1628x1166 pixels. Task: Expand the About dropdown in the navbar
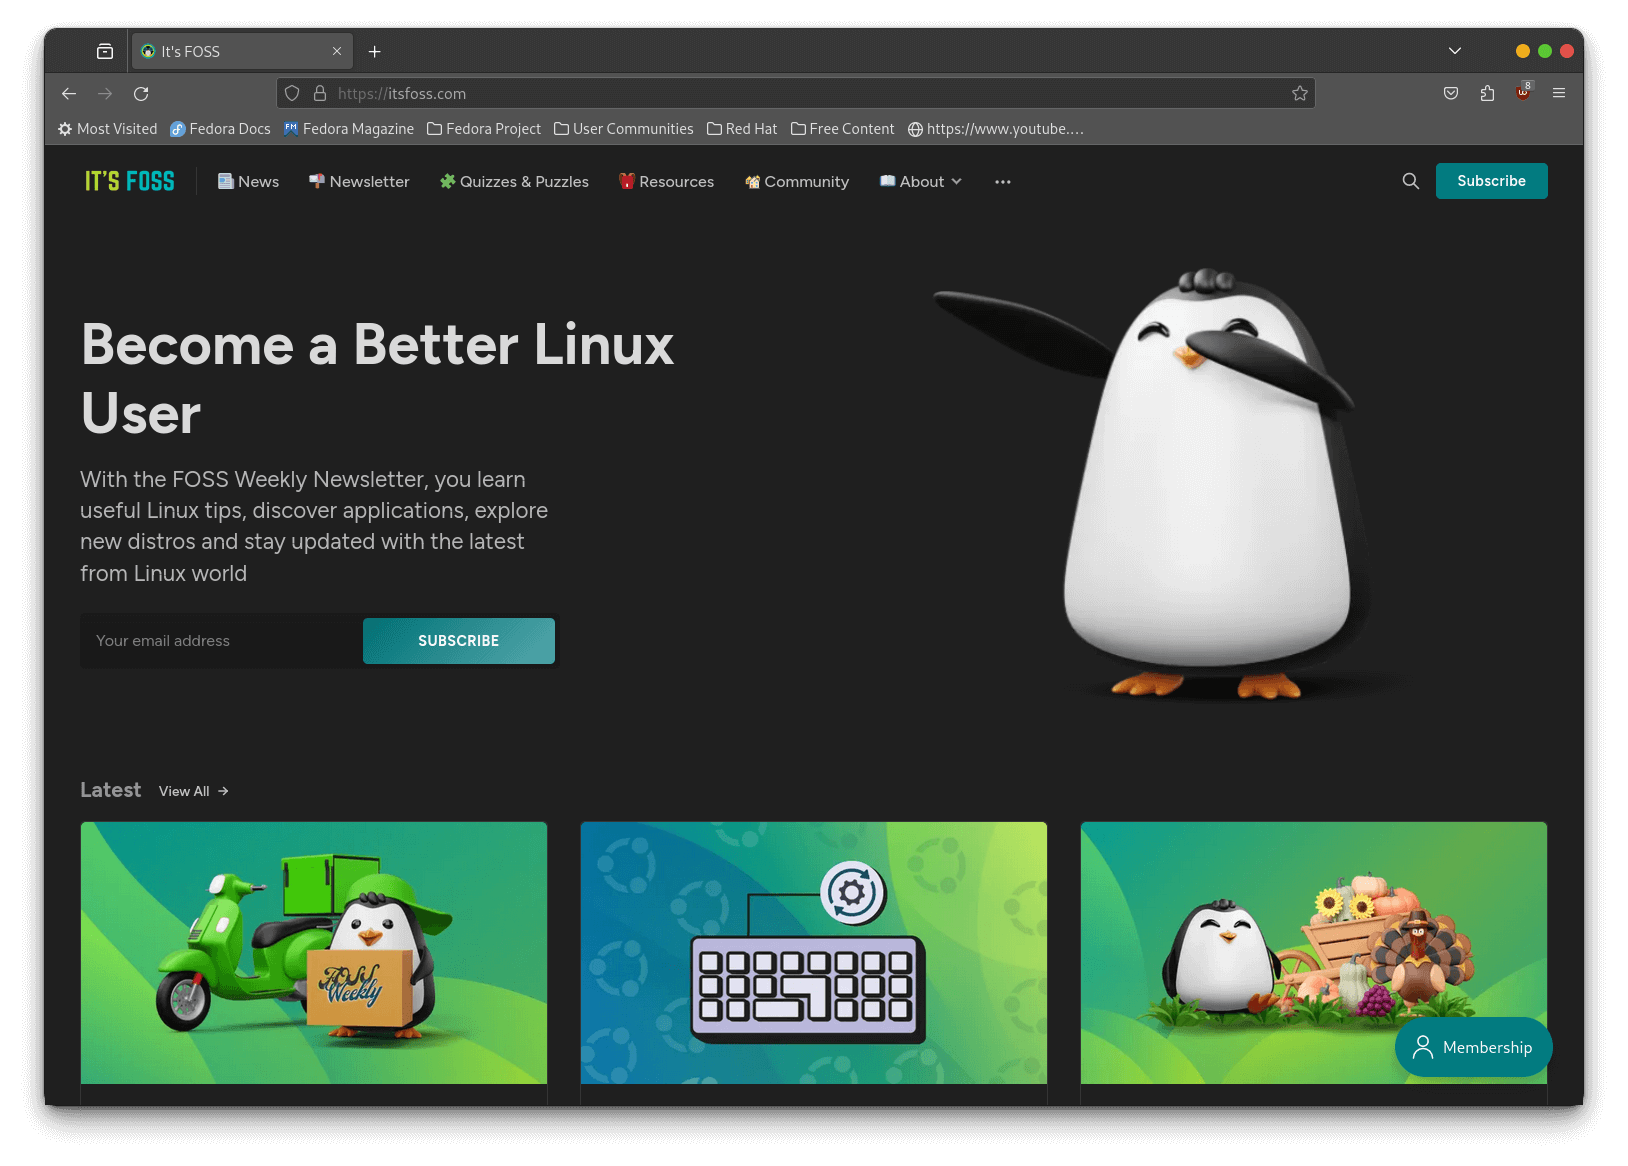pos(919,181)
